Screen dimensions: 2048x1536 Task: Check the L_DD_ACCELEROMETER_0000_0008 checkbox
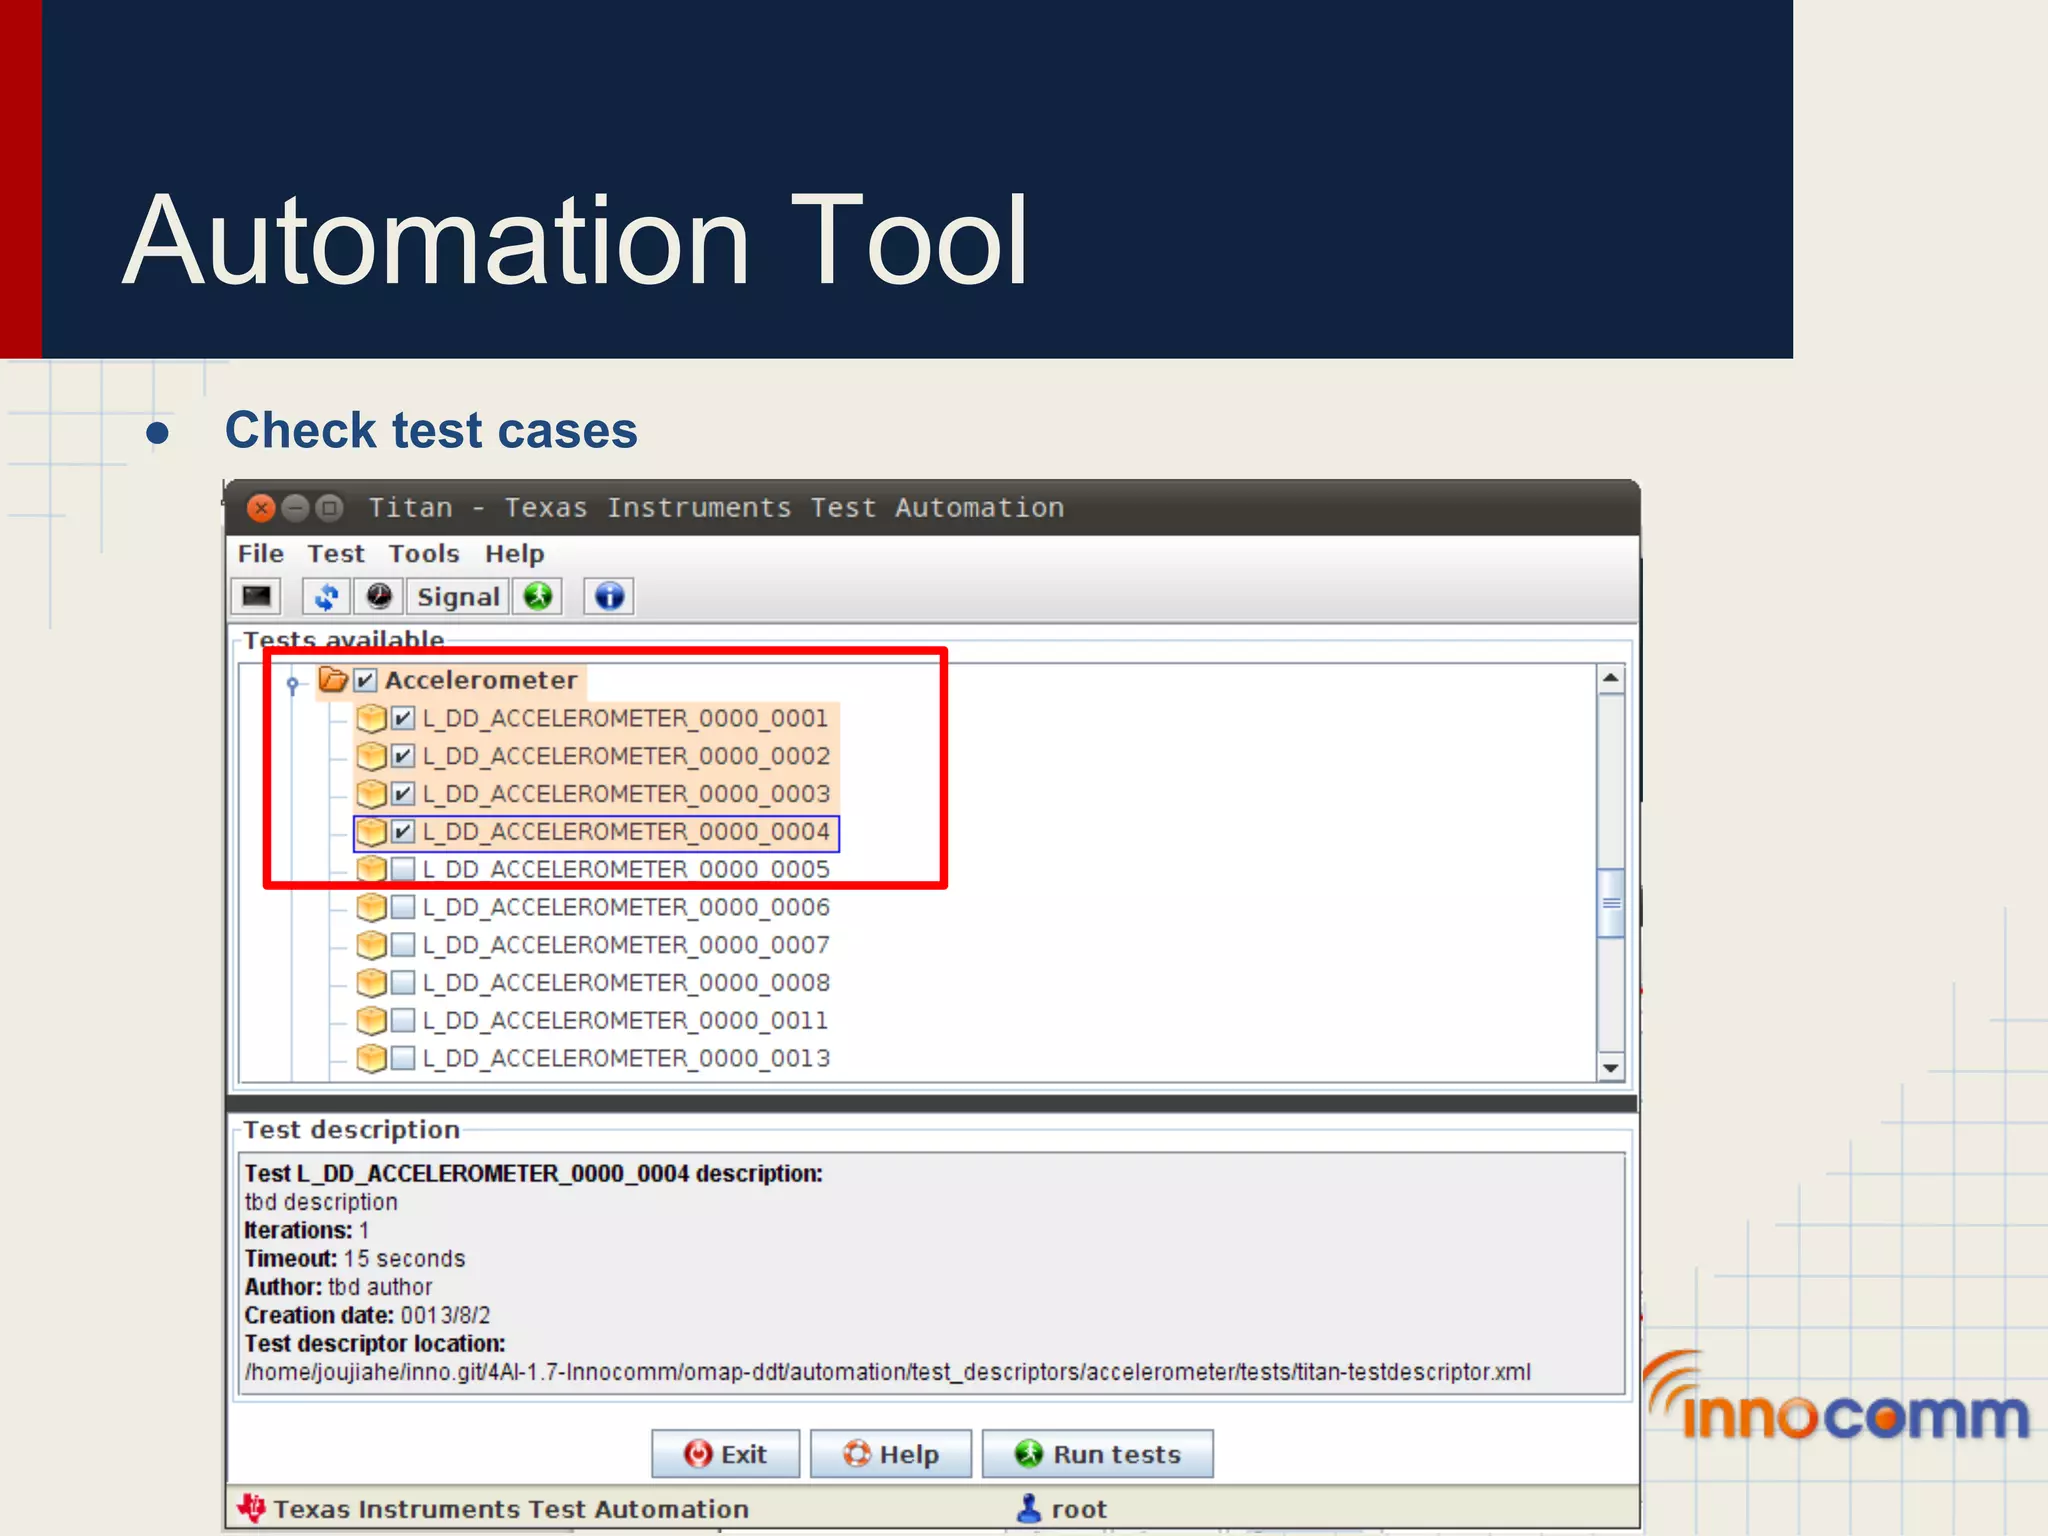402,983
